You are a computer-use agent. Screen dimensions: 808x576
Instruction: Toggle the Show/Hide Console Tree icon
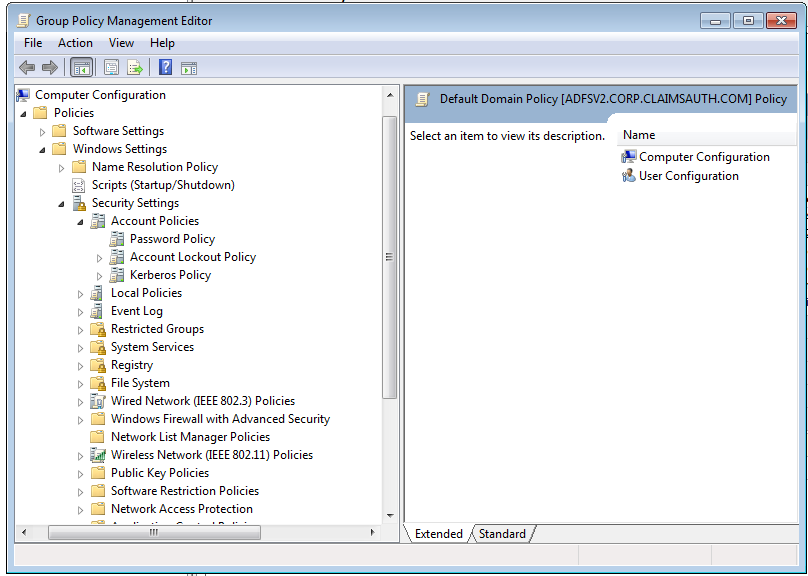click(x=82, y=67)
